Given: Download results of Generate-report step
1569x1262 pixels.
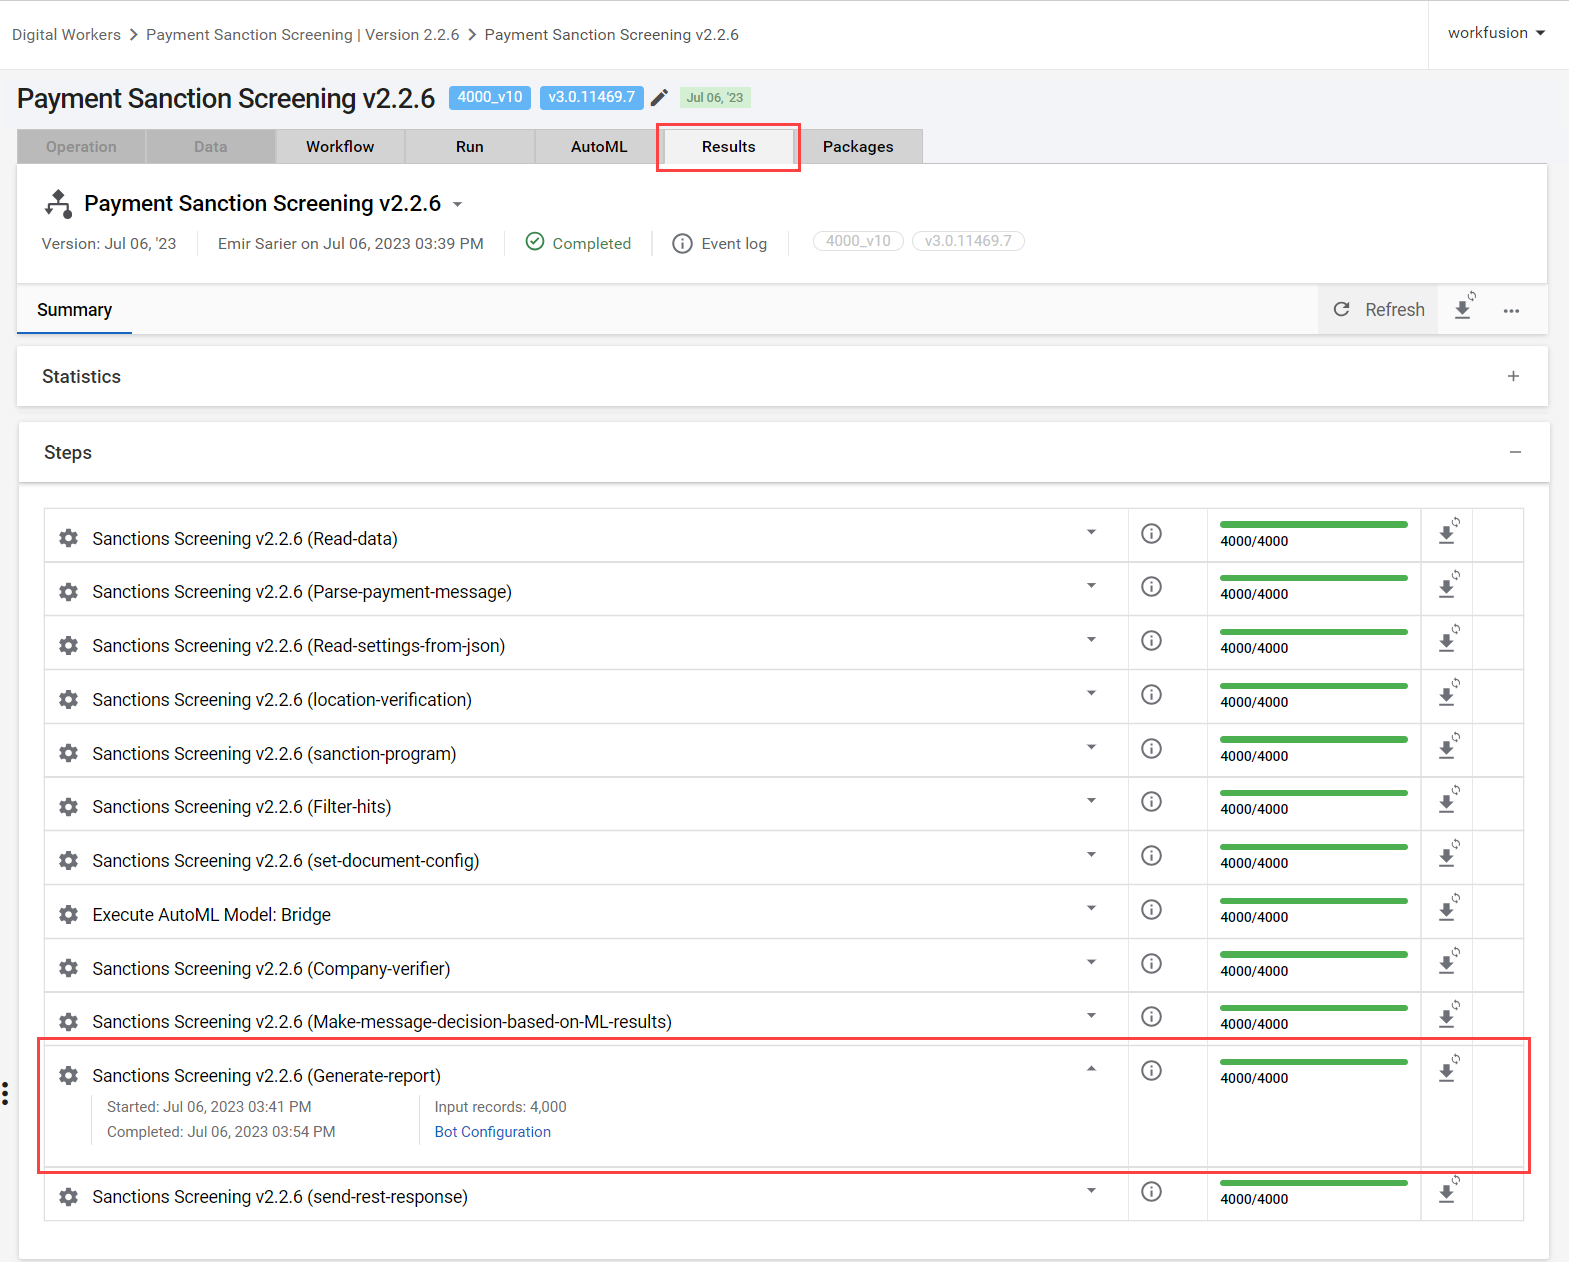Looking at the screenshot, I should point(1448,1070).
